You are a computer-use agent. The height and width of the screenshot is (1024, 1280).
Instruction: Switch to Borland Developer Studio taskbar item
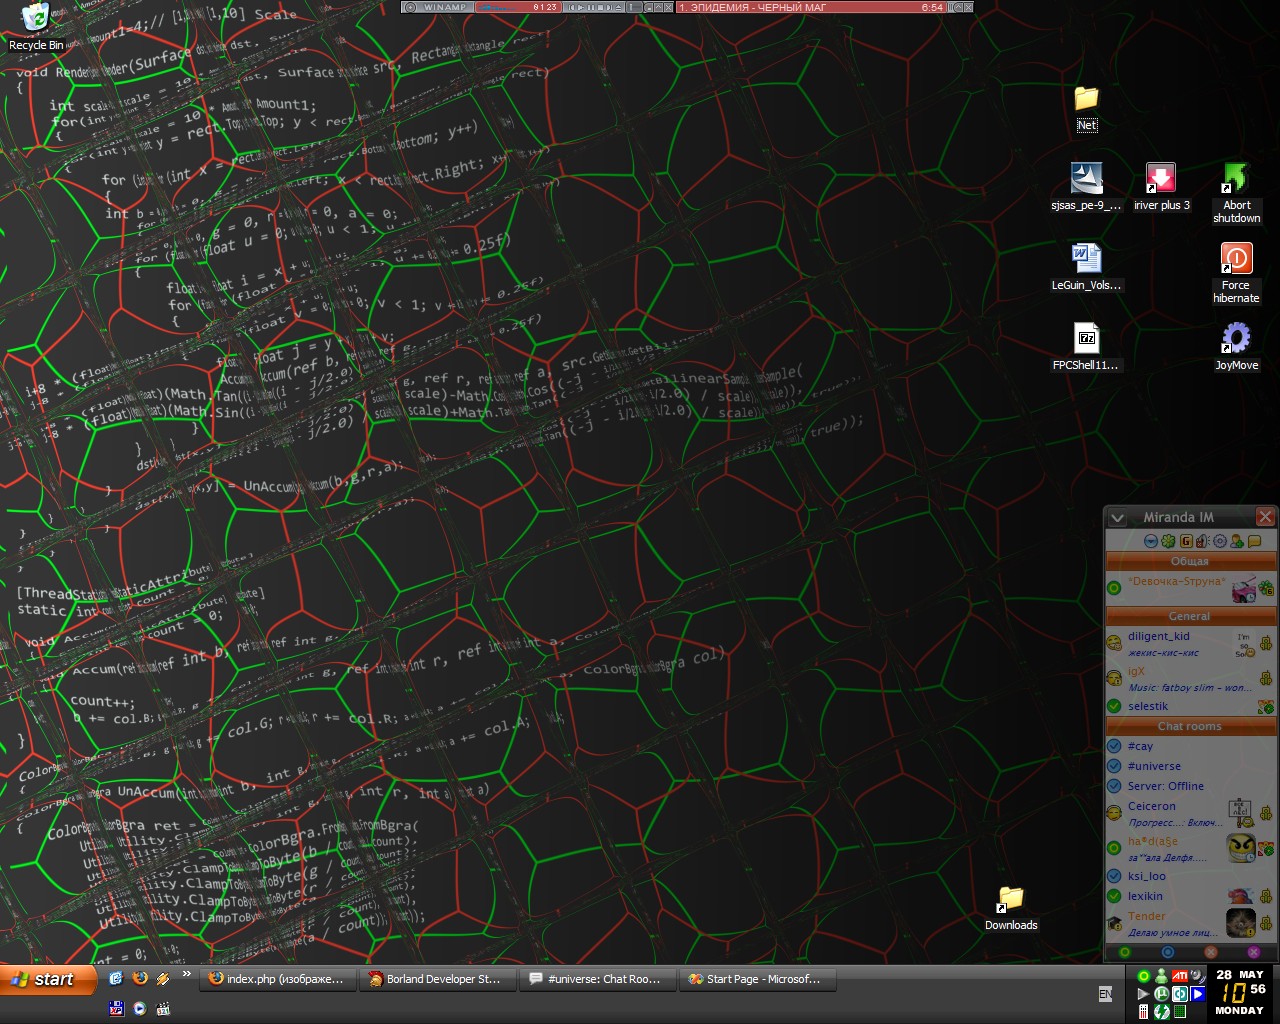(438, 979)
